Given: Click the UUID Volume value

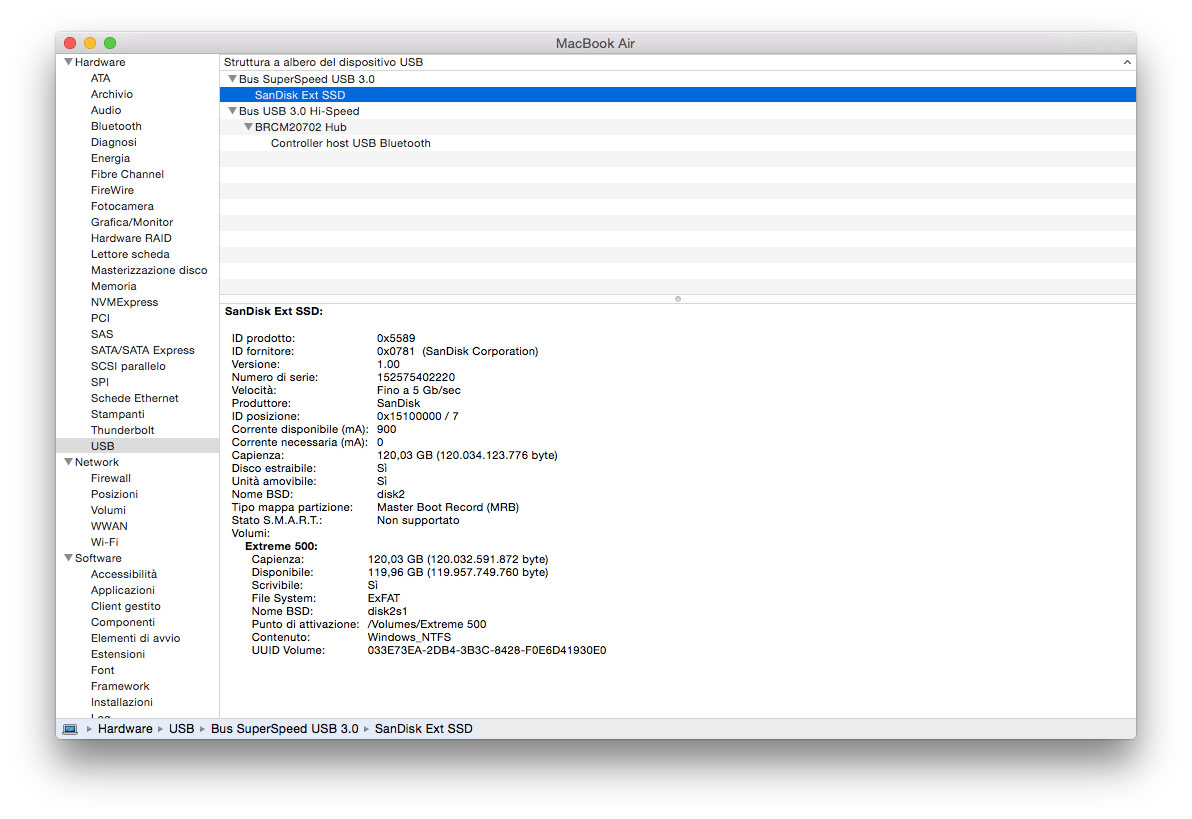Looking at the screenshot, I should (x=487, y=650).
